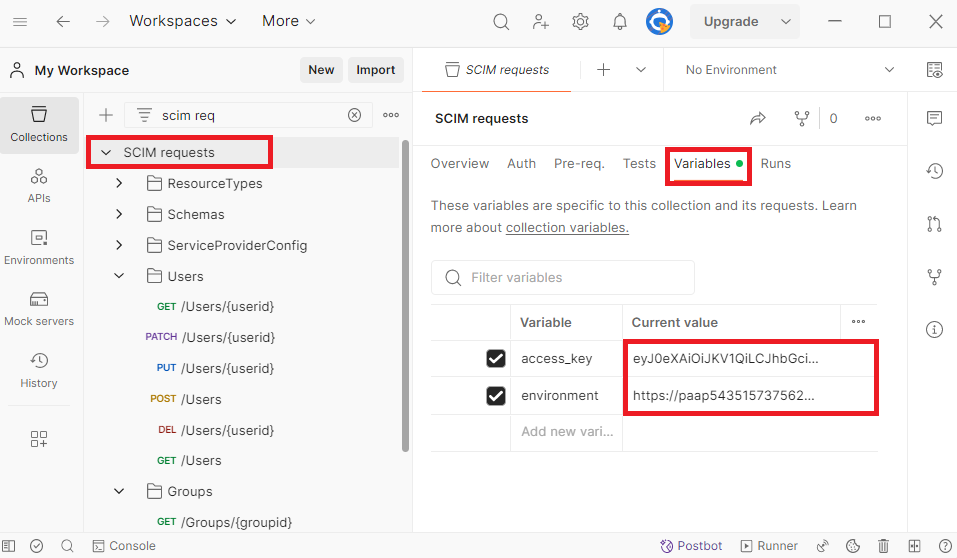The width and height of the screenshot is (957, 558).
Task: Expand the ServiceProviderConfig folder
Action: [119, 245]
